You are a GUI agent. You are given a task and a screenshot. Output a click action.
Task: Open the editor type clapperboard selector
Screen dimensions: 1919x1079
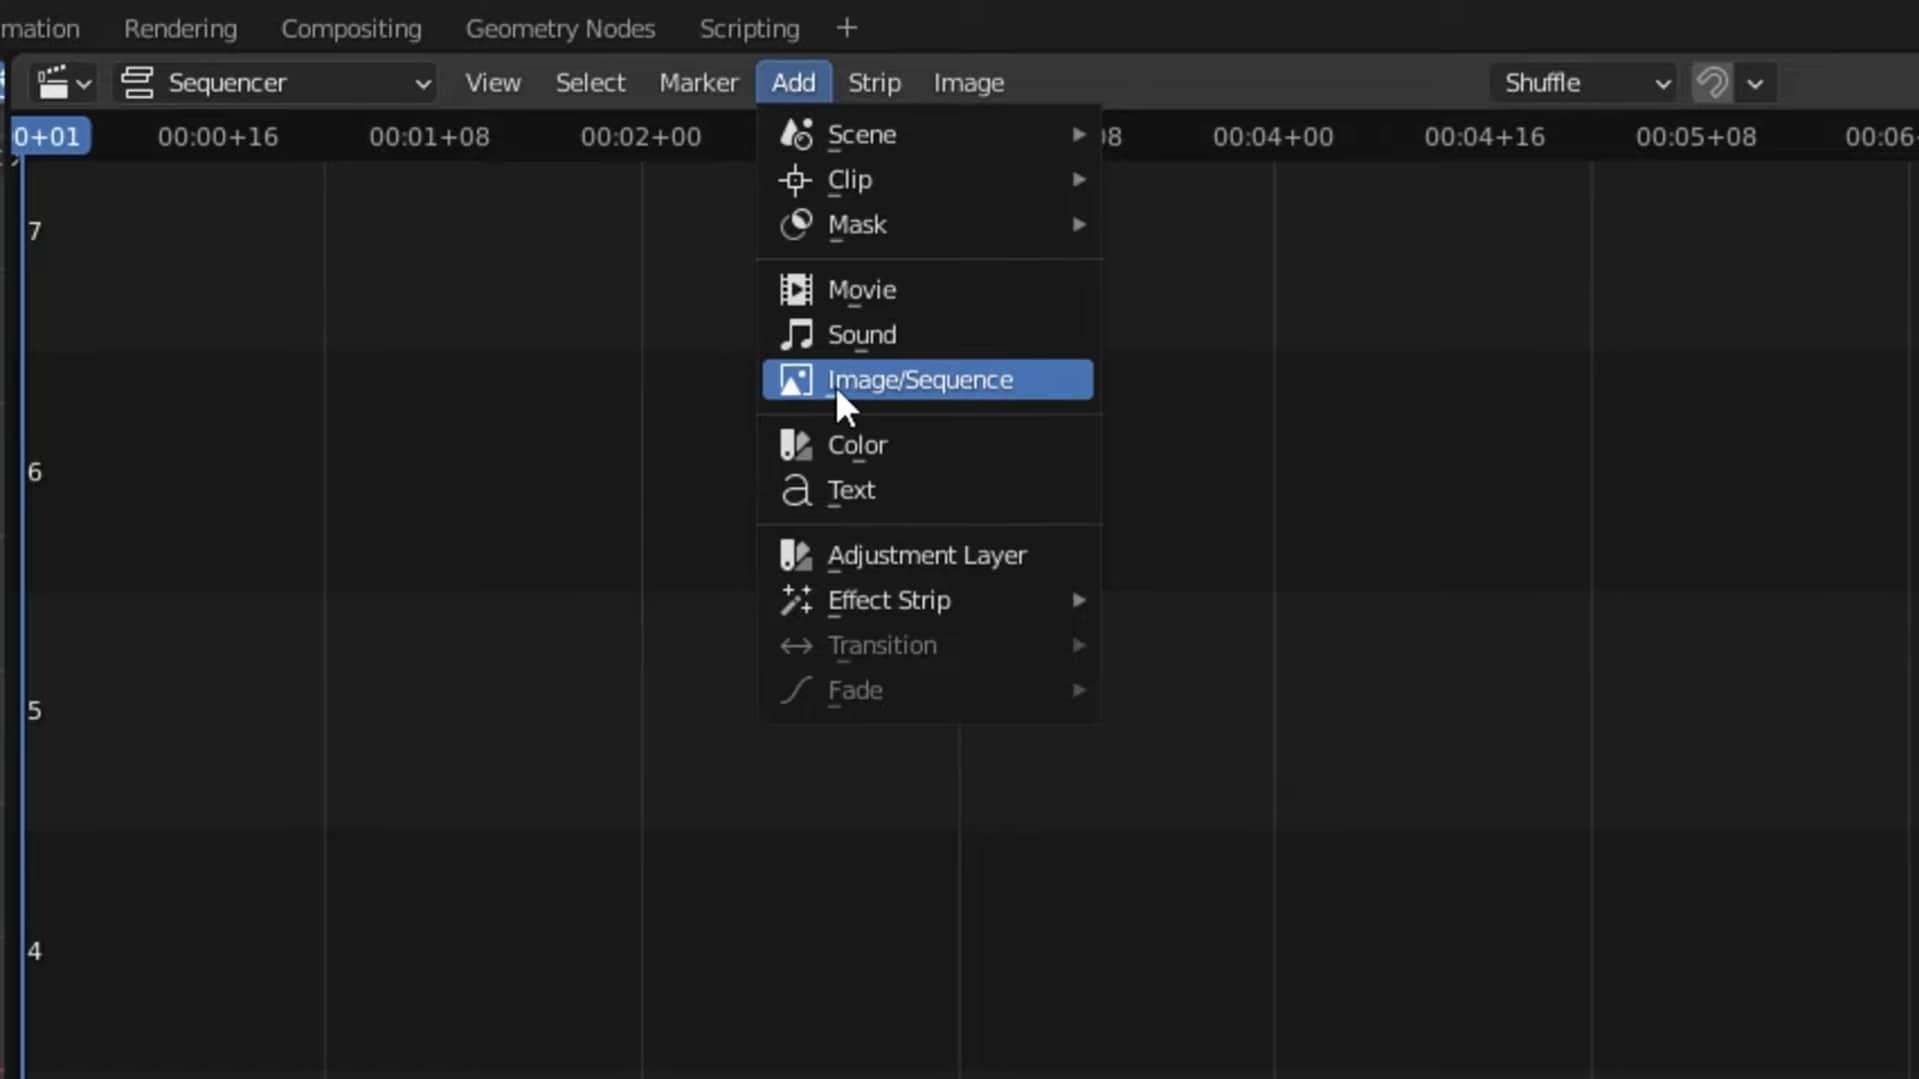pyautogui.click(x=63, y=83)
